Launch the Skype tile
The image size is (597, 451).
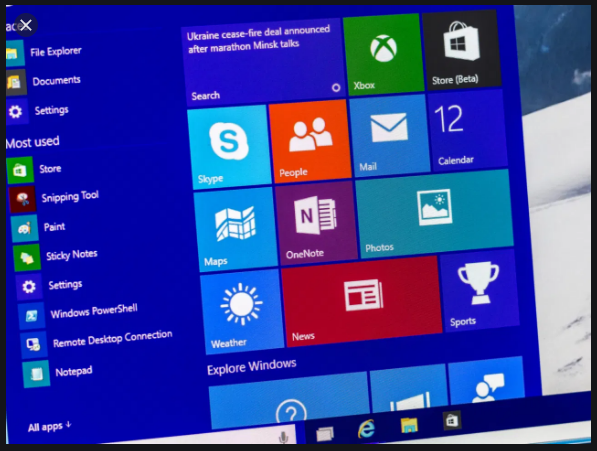pos(229,147)
